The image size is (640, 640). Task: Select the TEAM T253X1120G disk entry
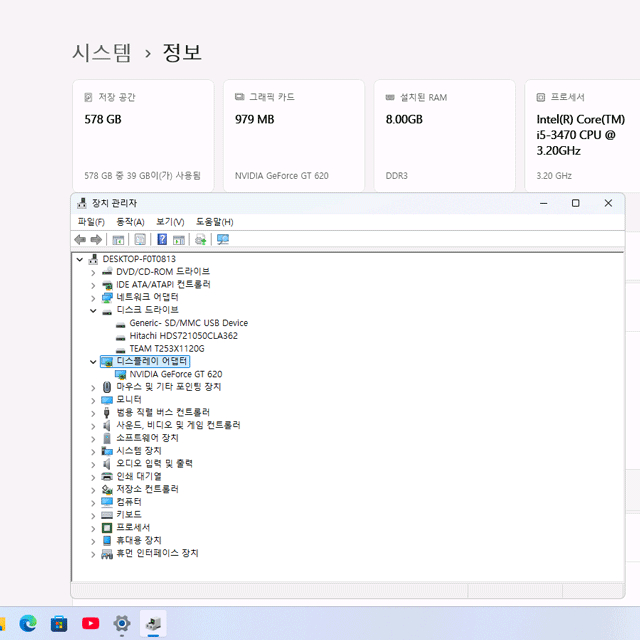(167, 349)
